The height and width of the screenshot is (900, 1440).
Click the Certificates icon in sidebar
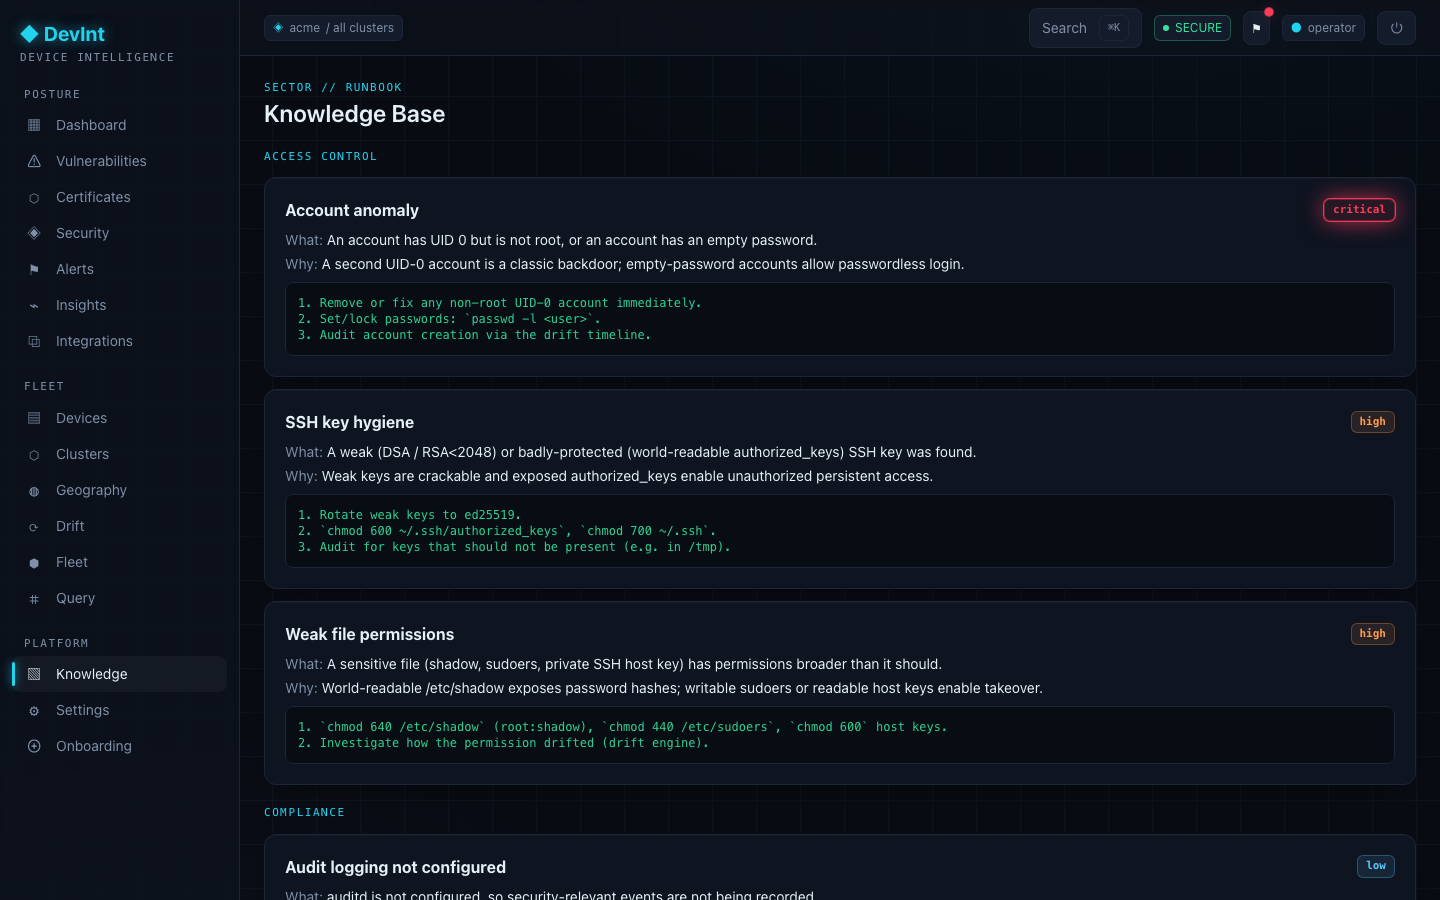[x=34, y=197]
